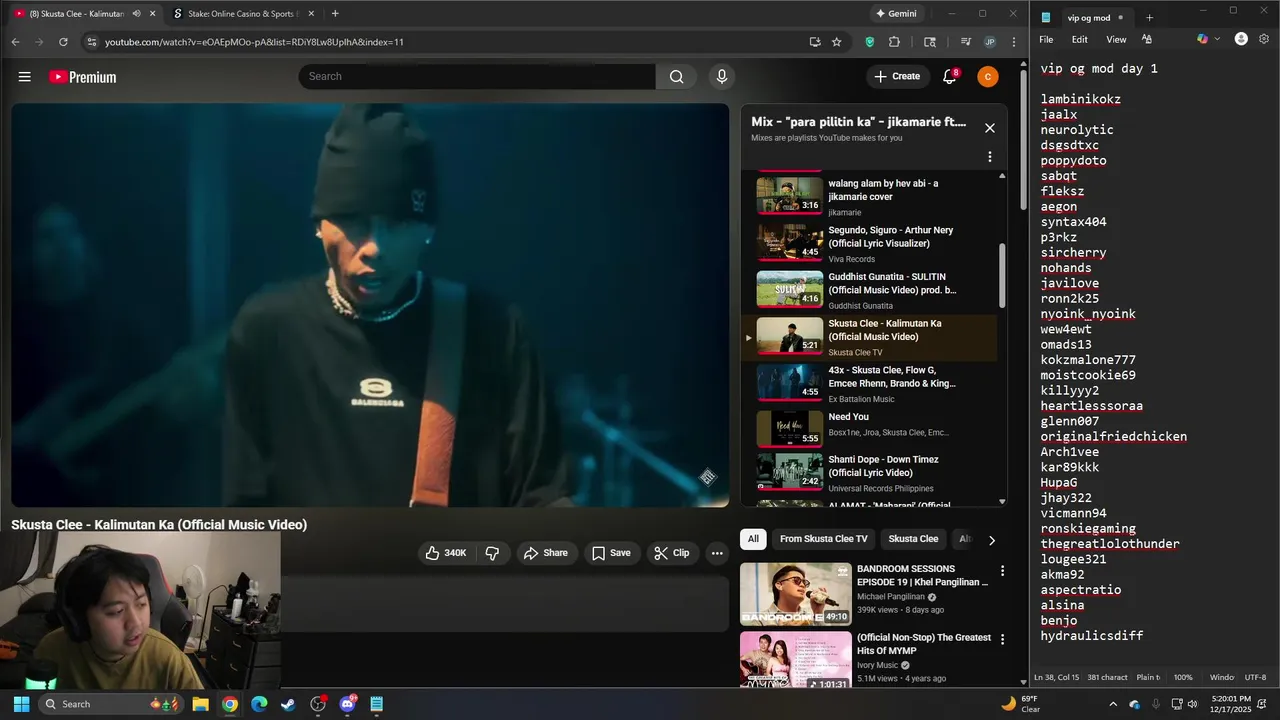Click the Chrome address bar URL

(x=254, y=42)
